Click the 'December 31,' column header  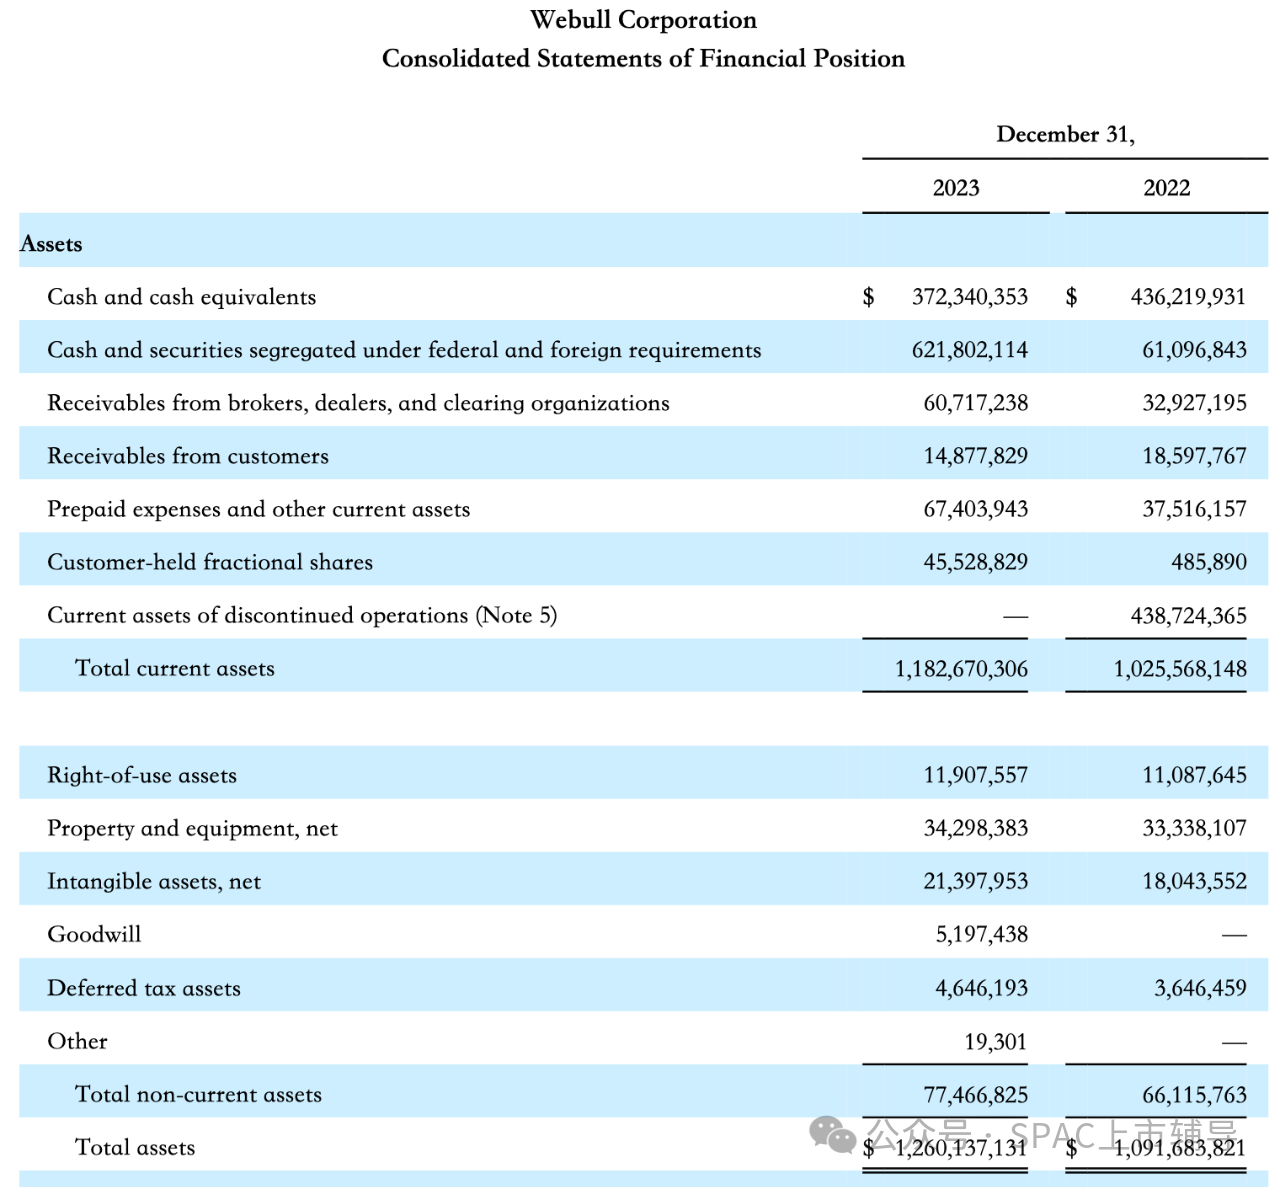click(x=1065, y=135)
